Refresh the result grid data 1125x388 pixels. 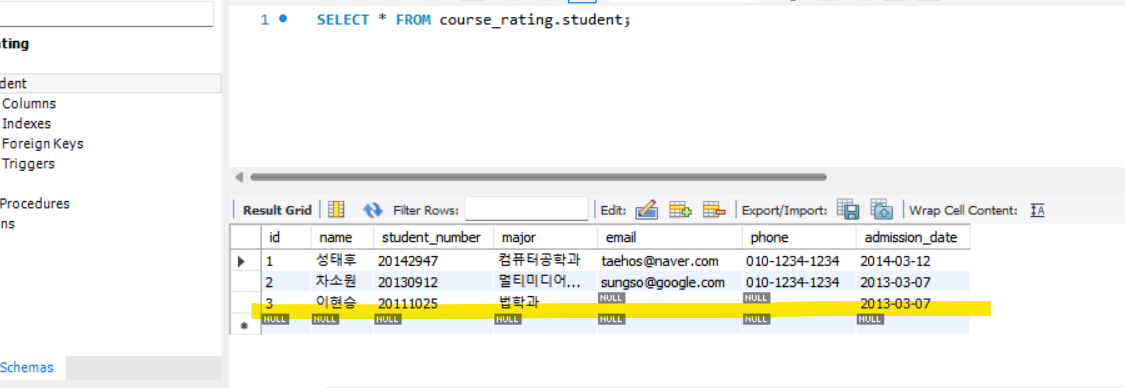click(373, 210)
